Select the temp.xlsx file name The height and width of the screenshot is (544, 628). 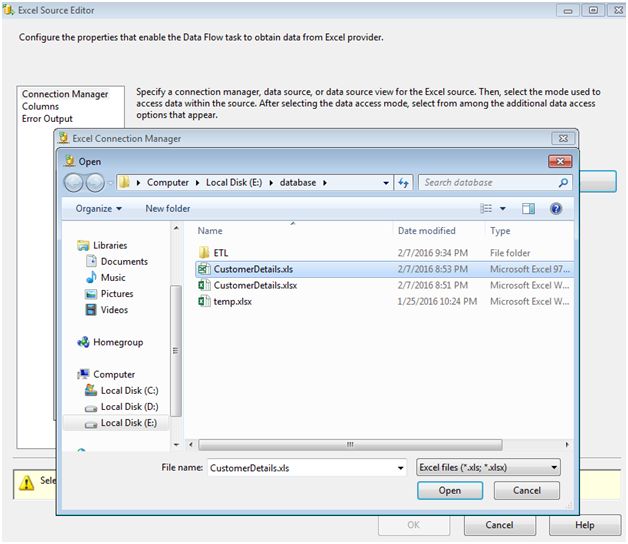click(232, 302)
